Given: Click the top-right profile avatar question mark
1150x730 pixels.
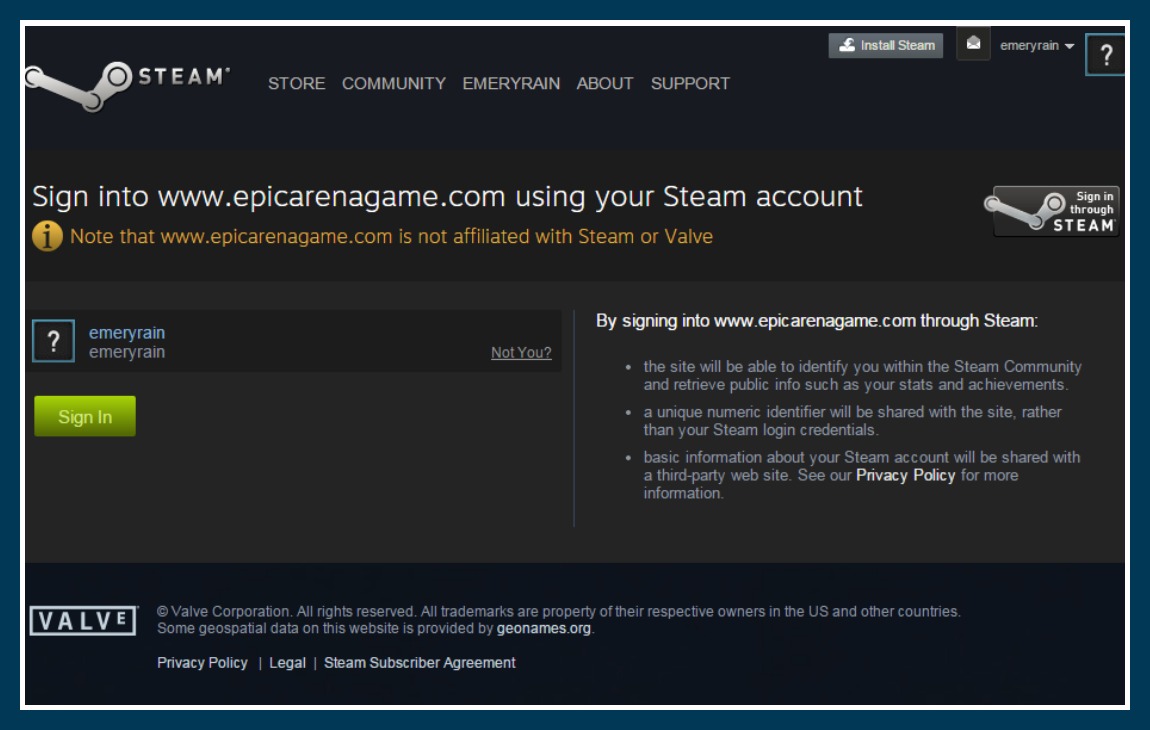Looking at the screenshot, I should point(1105,55).
